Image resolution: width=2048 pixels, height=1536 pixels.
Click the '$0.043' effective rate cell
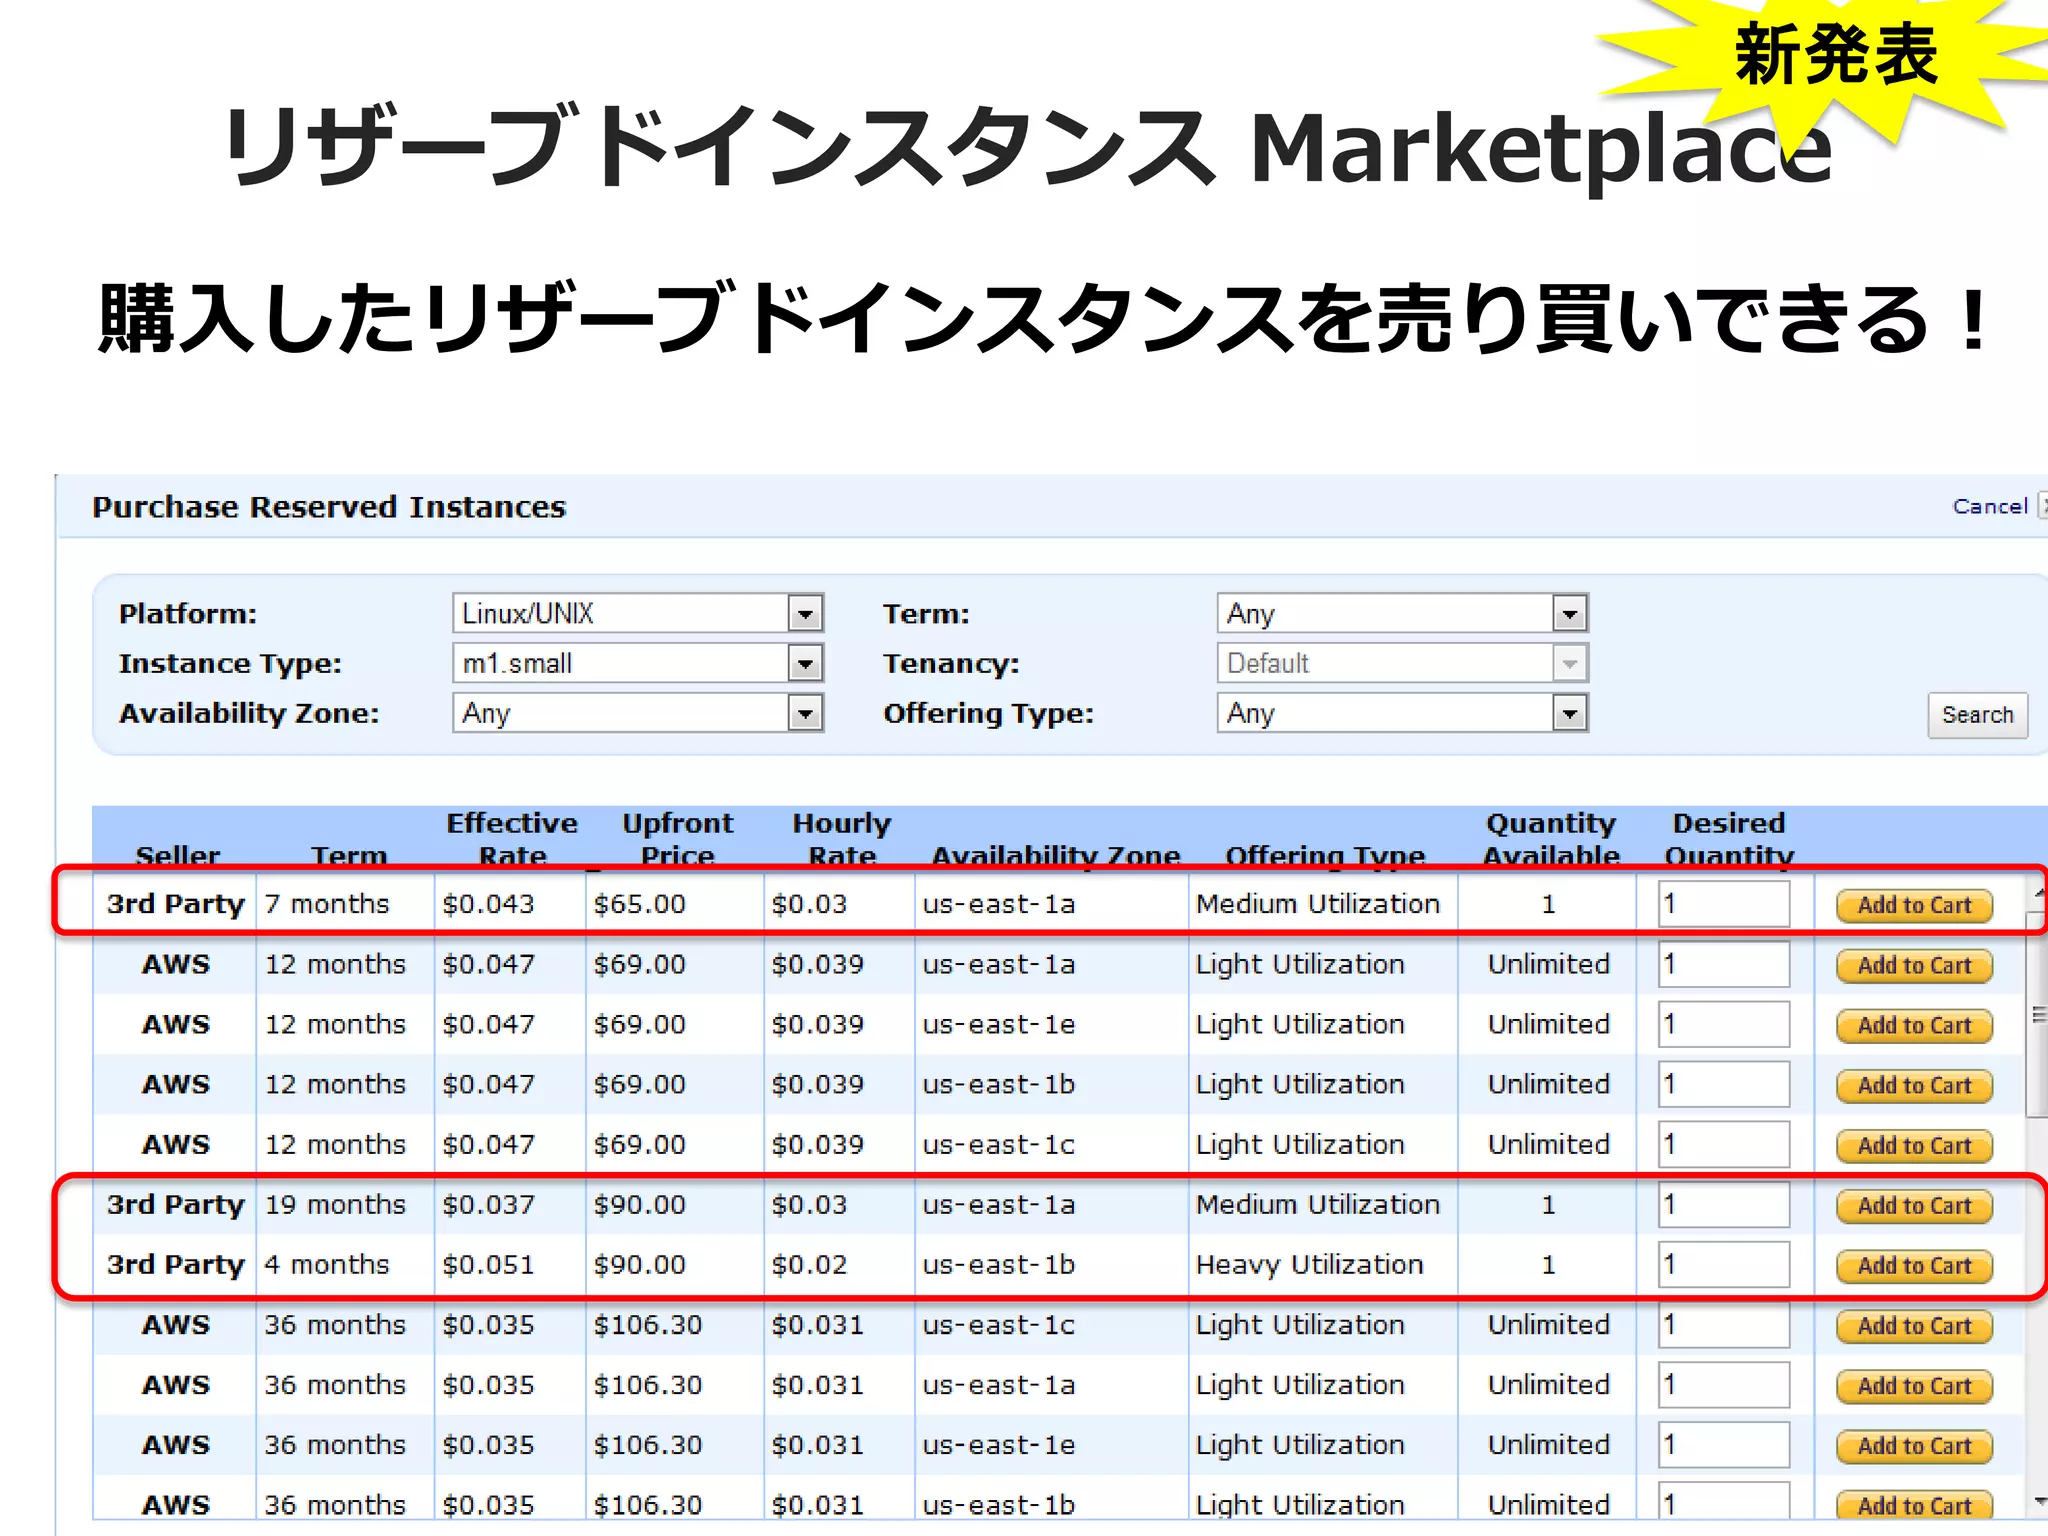coord(509,904)
